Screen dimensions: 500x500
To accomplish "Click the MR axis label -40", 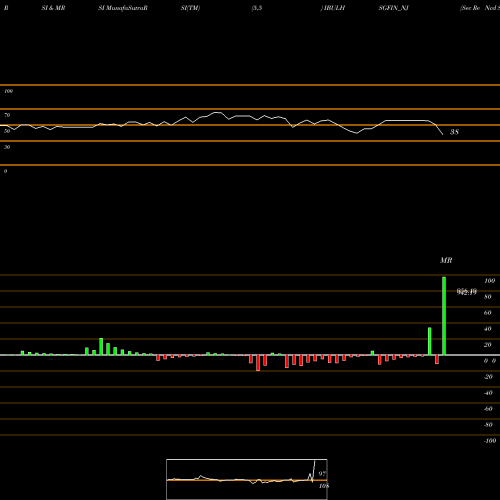I will tap(488, 393).
